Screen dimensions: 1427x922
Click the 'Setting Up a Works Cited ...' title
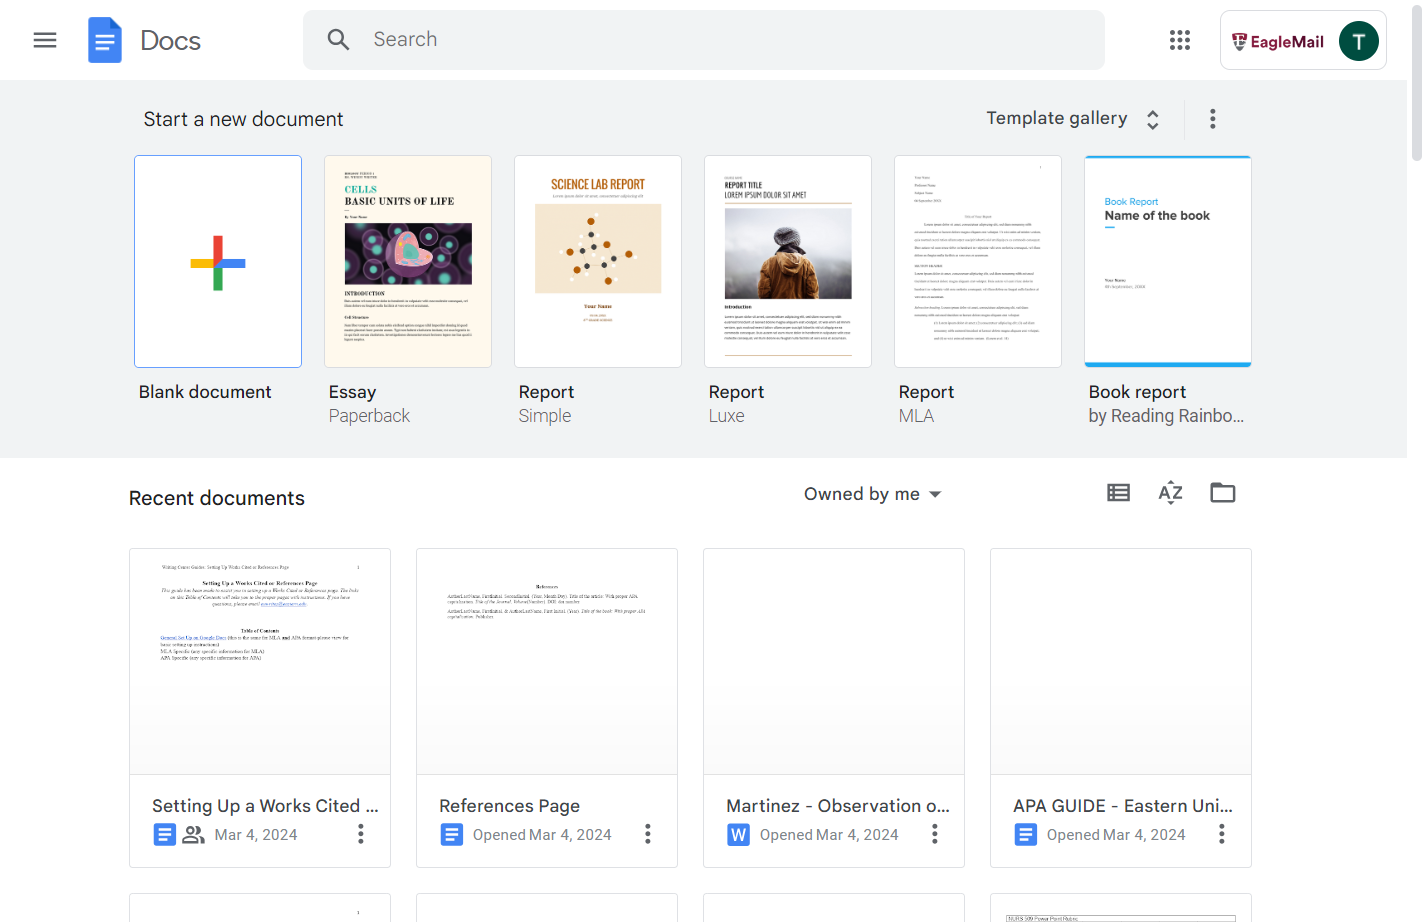point(265,806)
